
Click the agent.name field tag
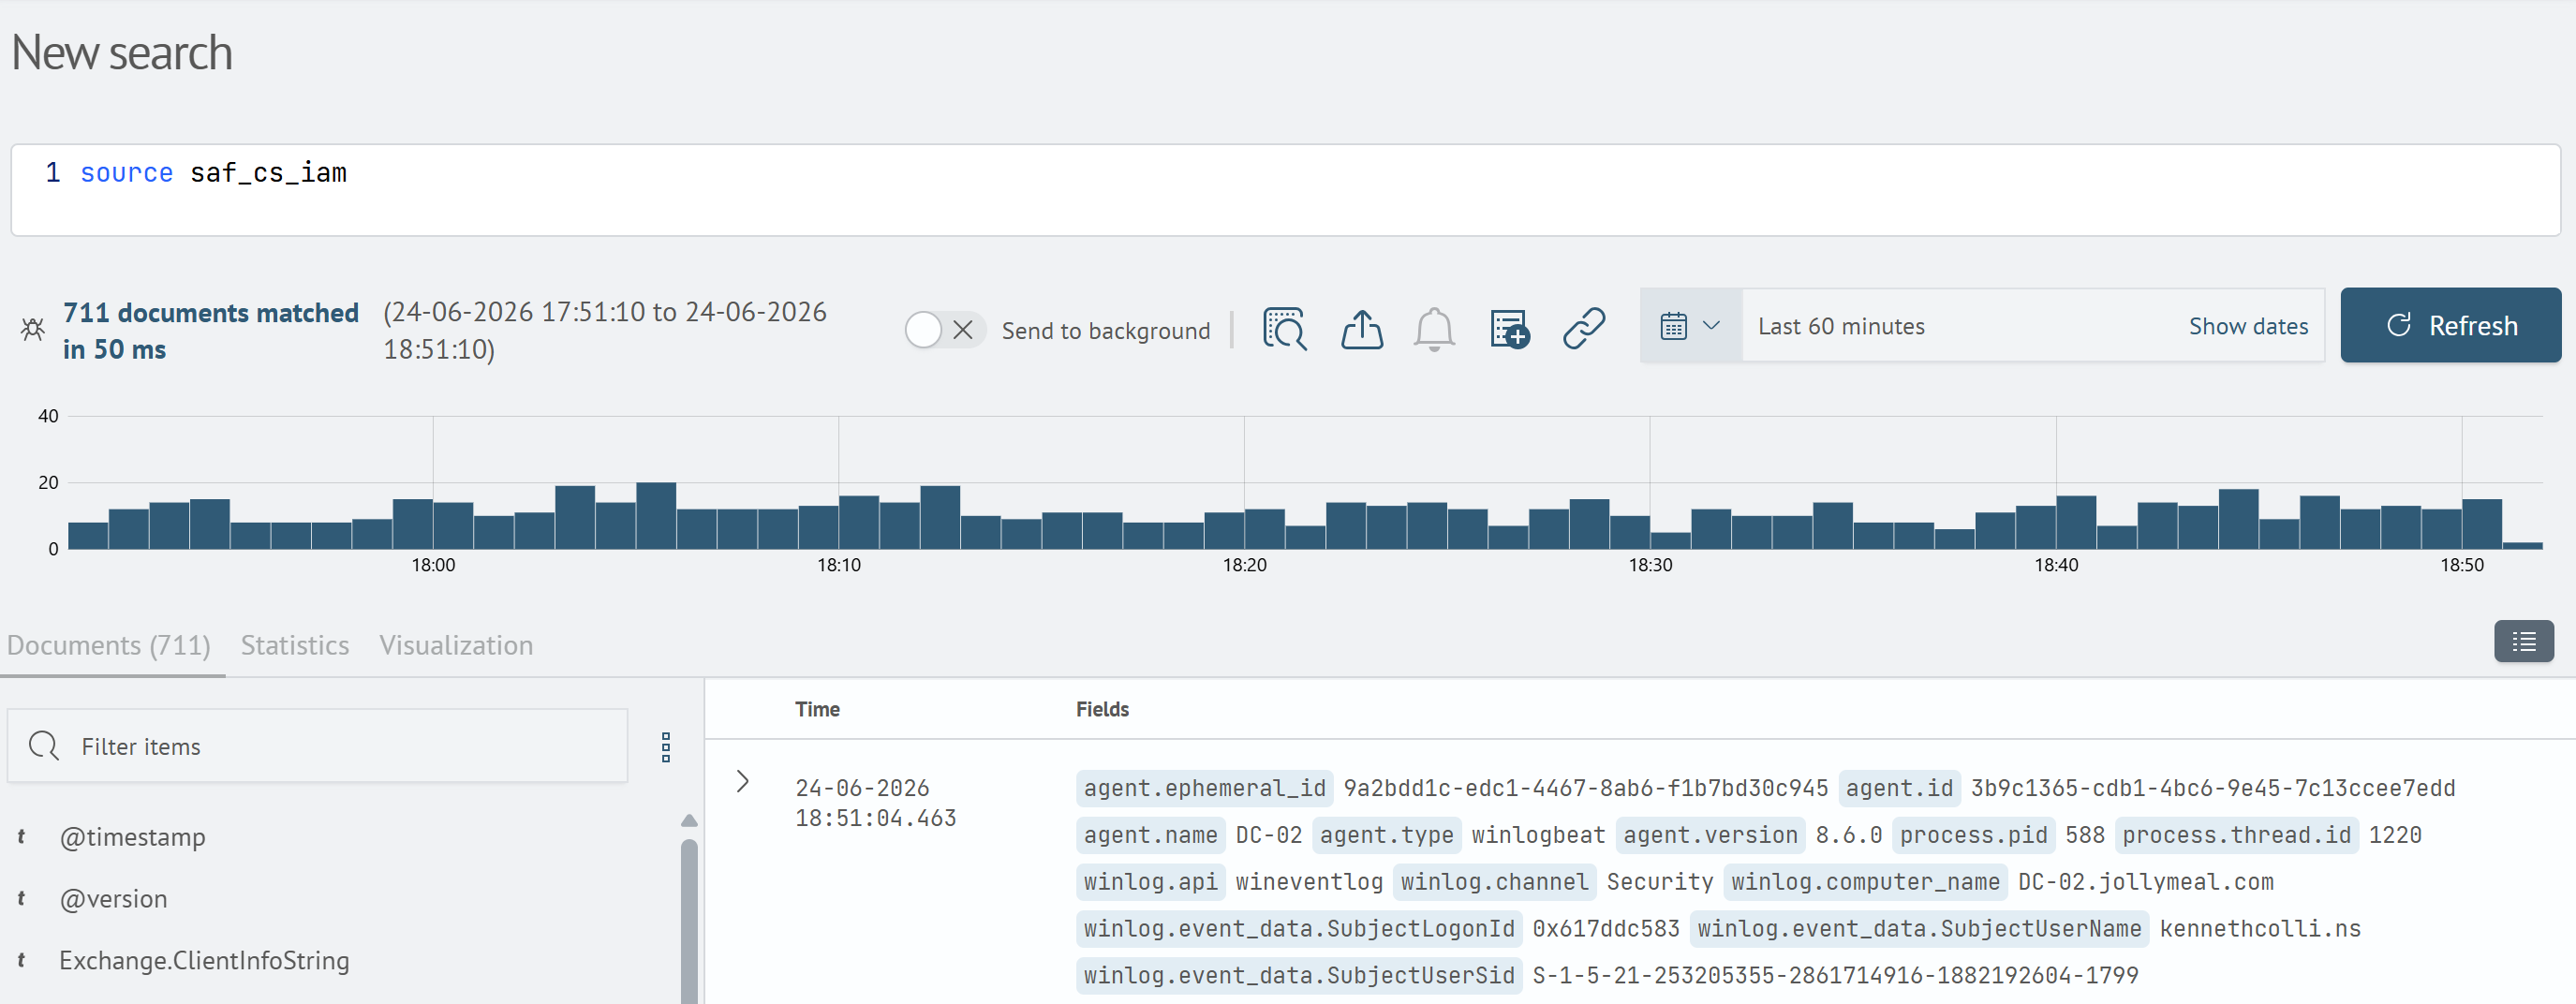[x=1150, y=835]
